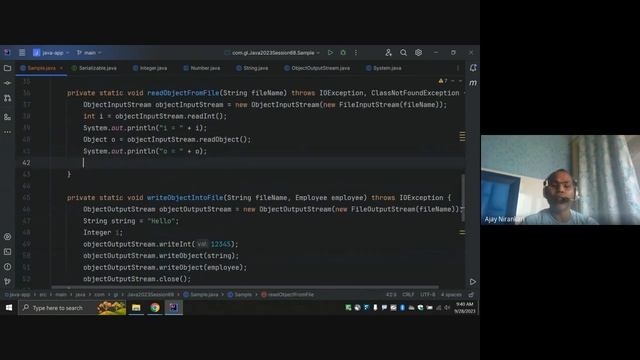Open the Terminal tool window
Viewport: 640px width, 360px height.
7,252
